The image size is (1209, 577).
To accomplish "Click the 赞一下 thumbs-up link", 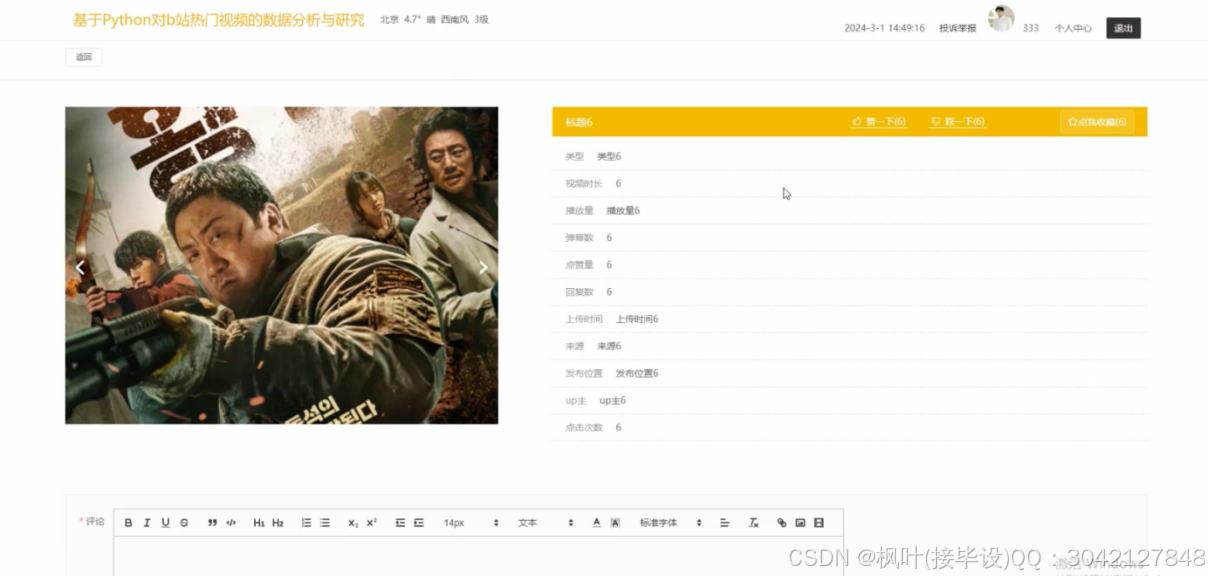I will coord(879,122).
